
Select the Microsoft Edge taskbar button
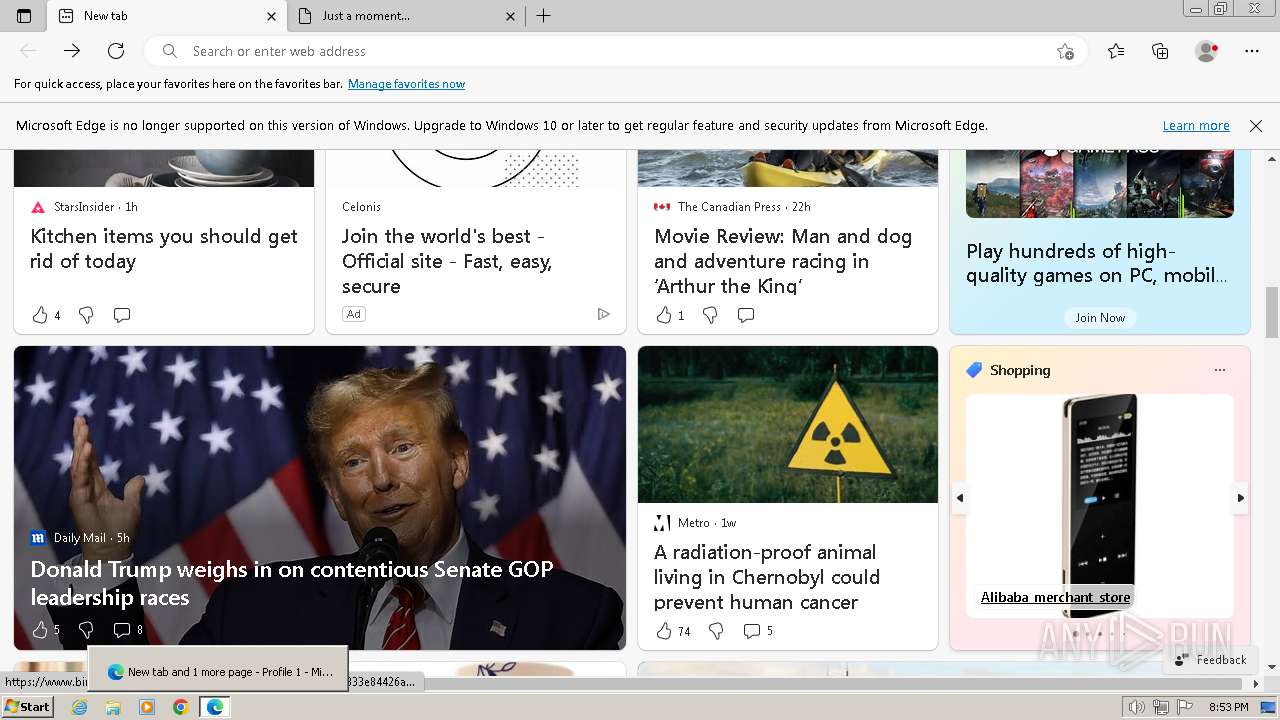[x=214, y=707]
